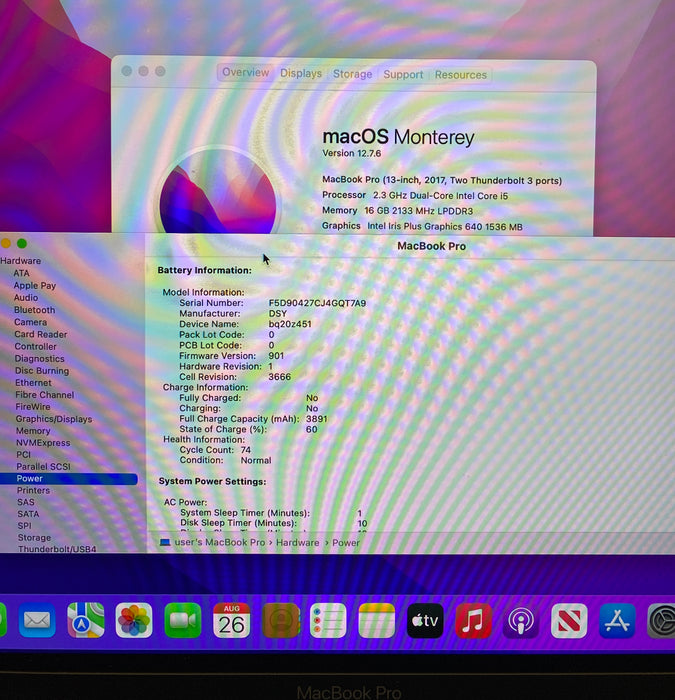Click the Manufacturer value DSY
675x700 pixels.
coord(277,313)
